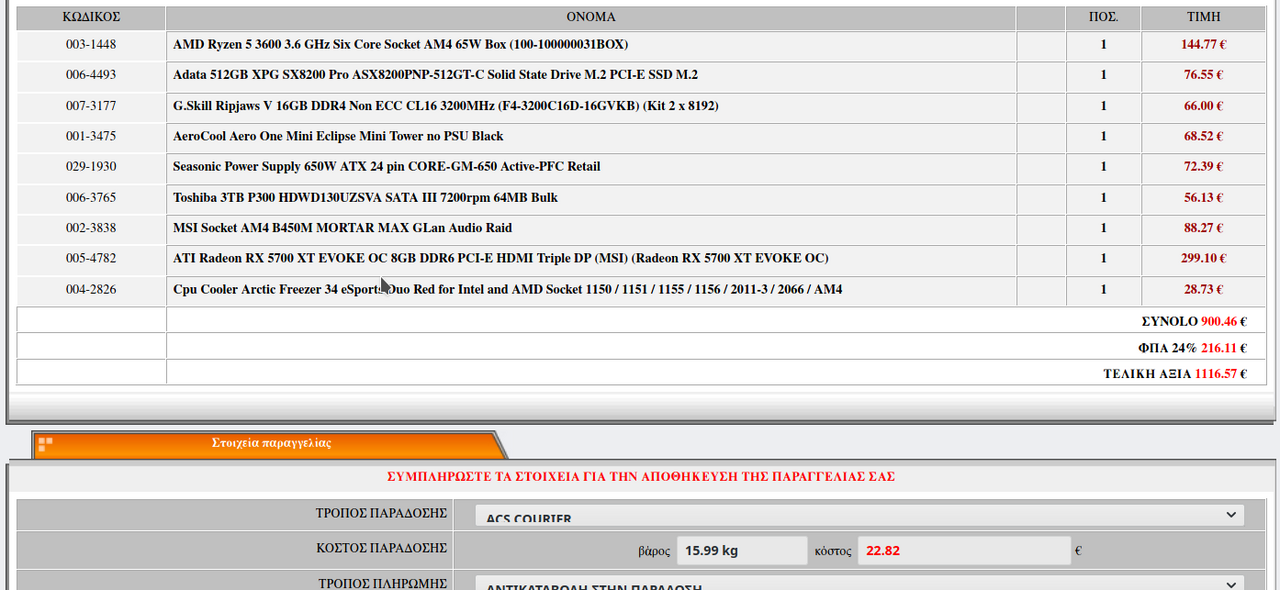Click the ΟΝΟΜΑ column header
This screenshot has height=590, width=1280.
coord(591,17)
